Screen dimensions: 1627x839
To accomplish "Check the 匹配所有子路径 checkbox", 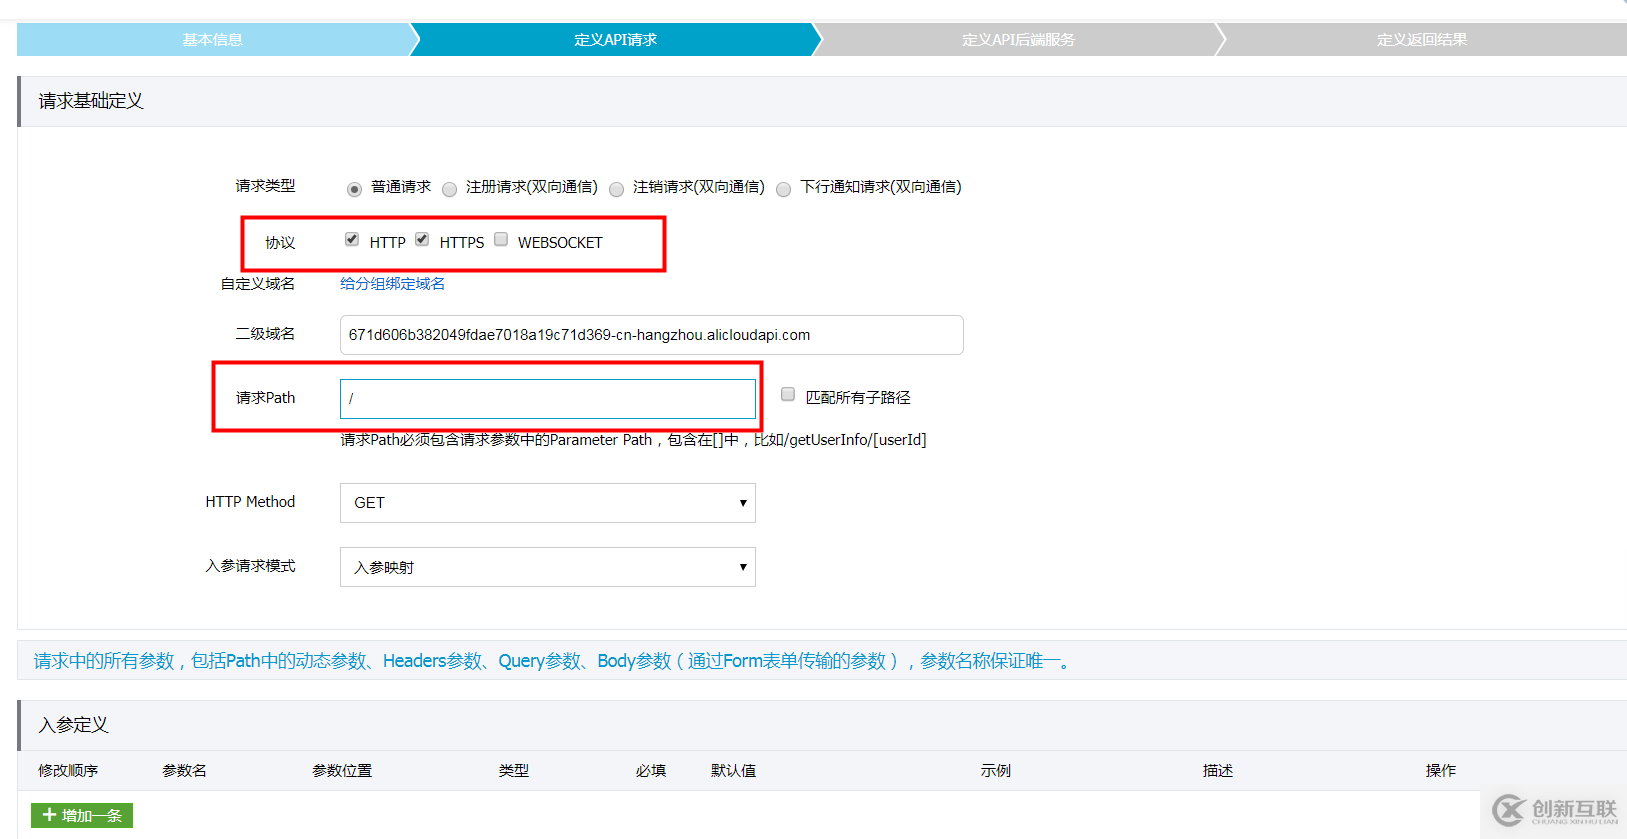I will point(788,394).
